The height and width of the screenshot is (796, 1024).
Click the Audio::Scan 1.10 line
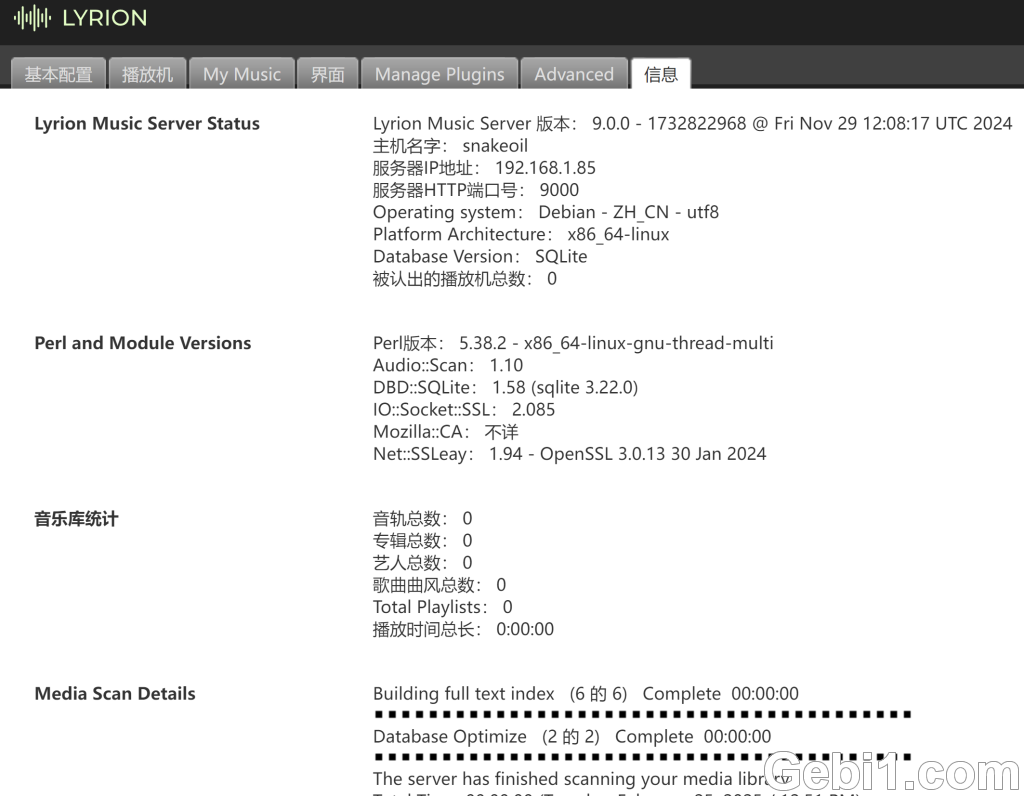448,365
